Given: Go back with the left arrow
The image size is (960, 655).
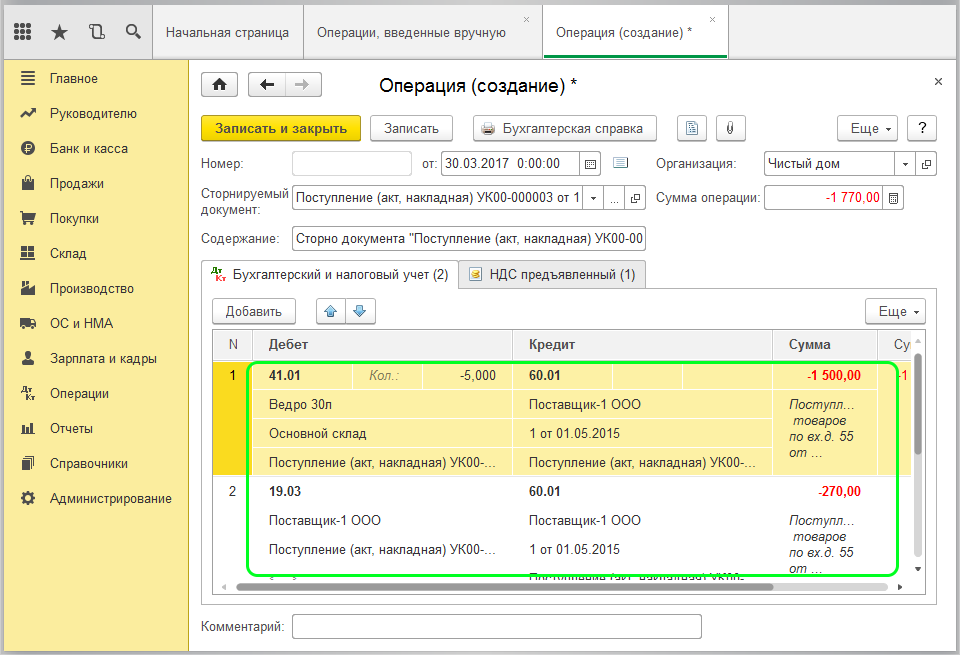Looking at the screenshot, I should pyautogui.click(x=267, y=85).
